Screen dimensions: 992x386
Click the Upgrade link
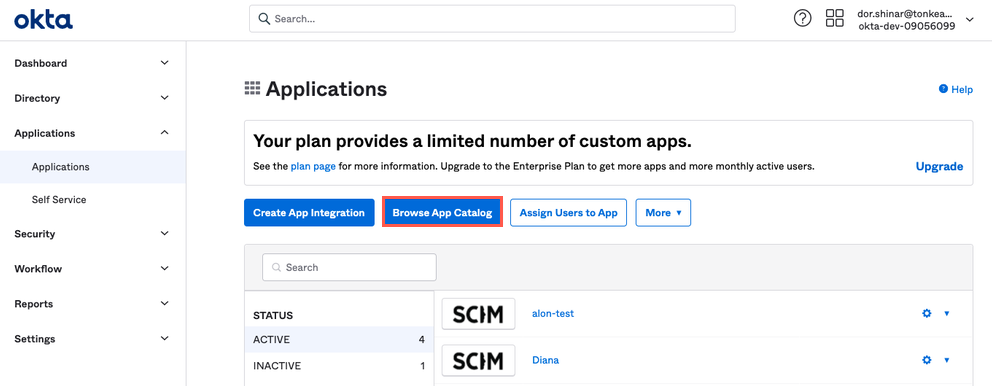click(x=939, y=166)
